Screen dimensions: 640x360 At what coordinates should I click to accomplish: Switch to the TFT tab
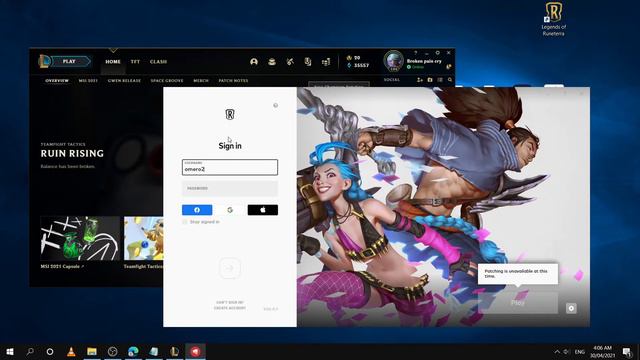click(135, 62)
